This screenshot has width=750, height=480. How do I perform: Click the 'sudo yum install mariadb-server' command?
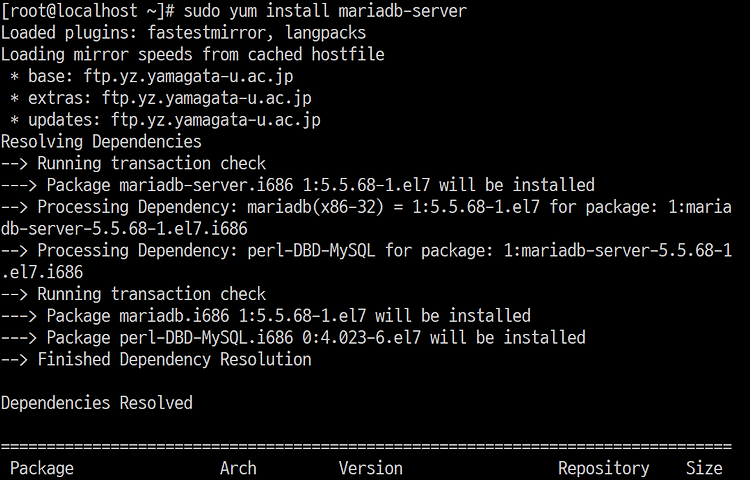[325, 11]
